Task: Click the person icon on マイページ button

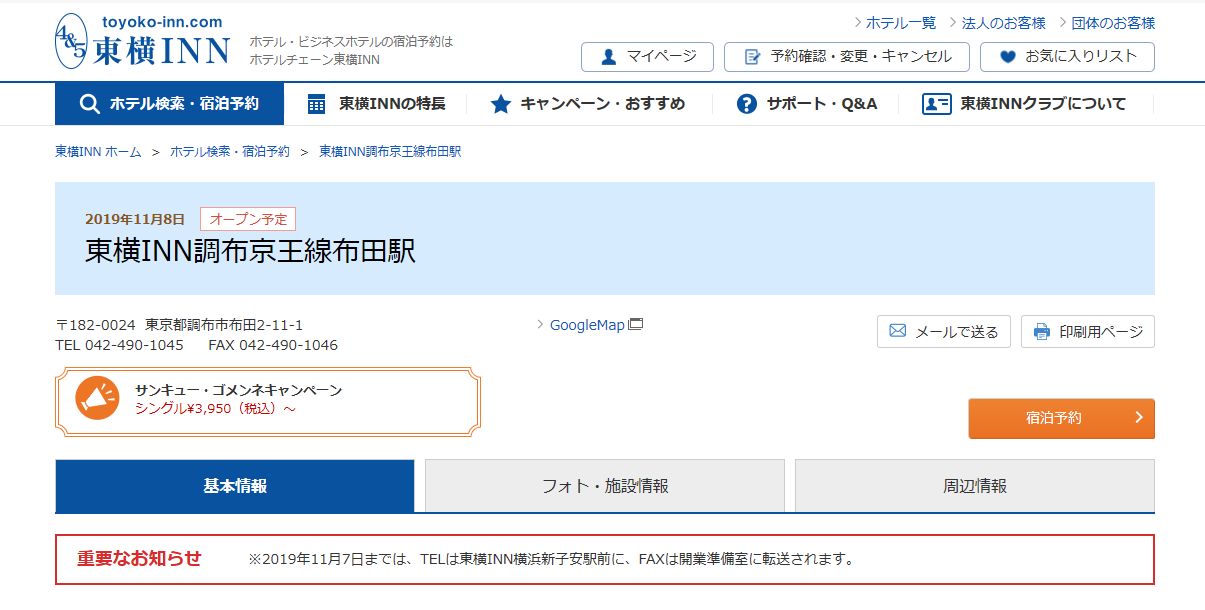Action: tap(609, 57)
